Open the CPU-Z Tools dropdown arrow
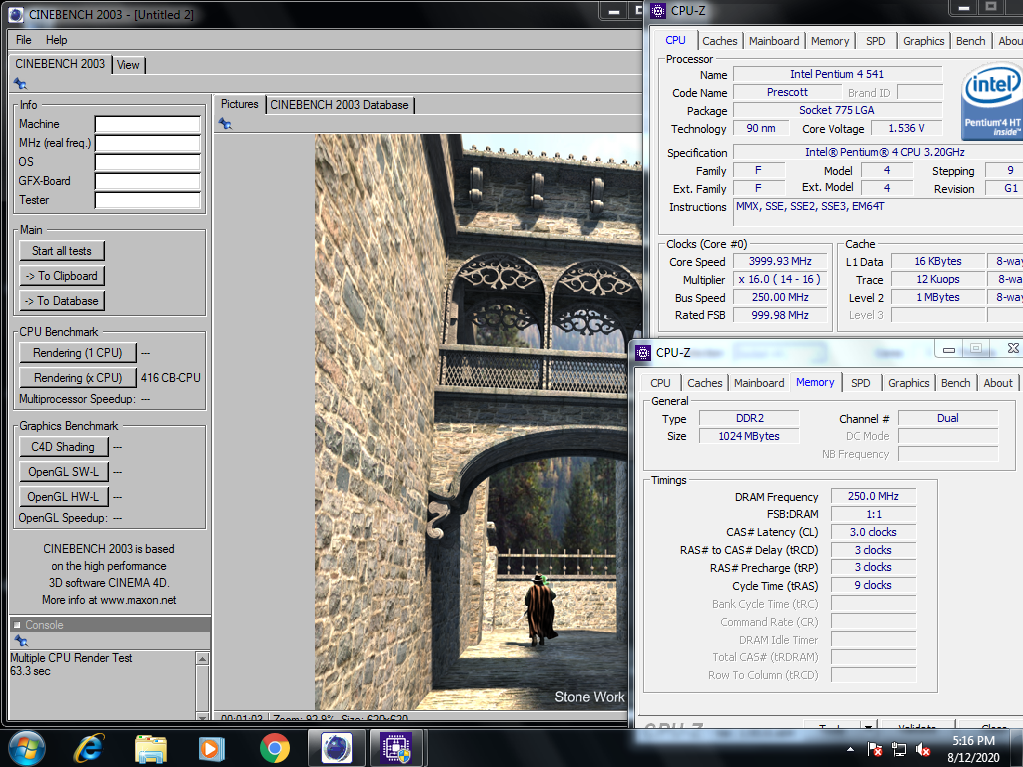 point(868,725)
